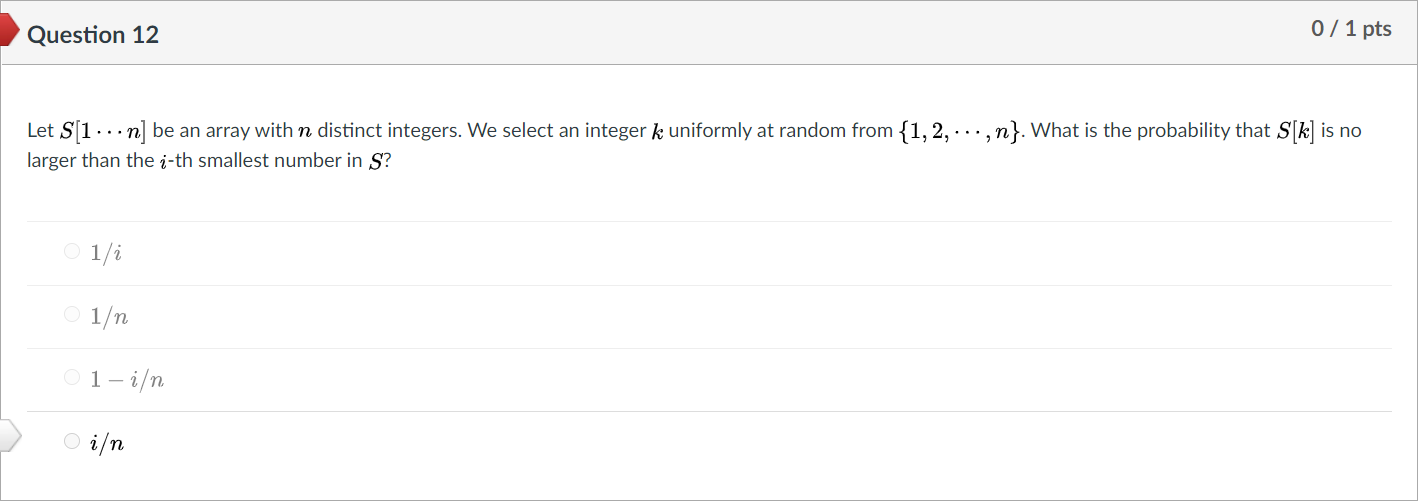1419x502 pixels.
Task: Click the 0 / 1 pts score label
Action: 1351,29
